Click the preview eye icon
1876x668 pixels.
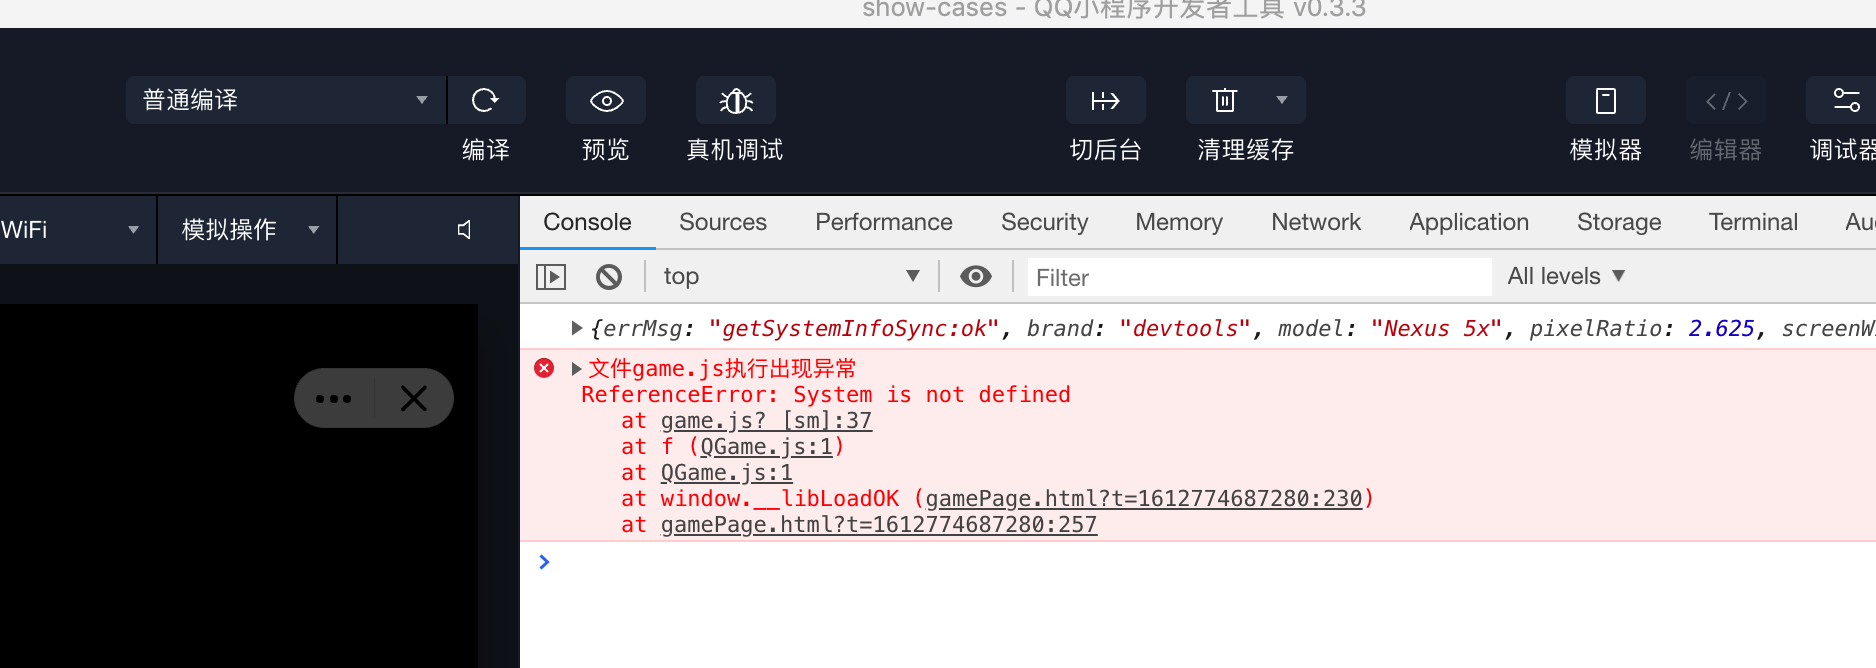pyautogui.click(x=606, y=101)
